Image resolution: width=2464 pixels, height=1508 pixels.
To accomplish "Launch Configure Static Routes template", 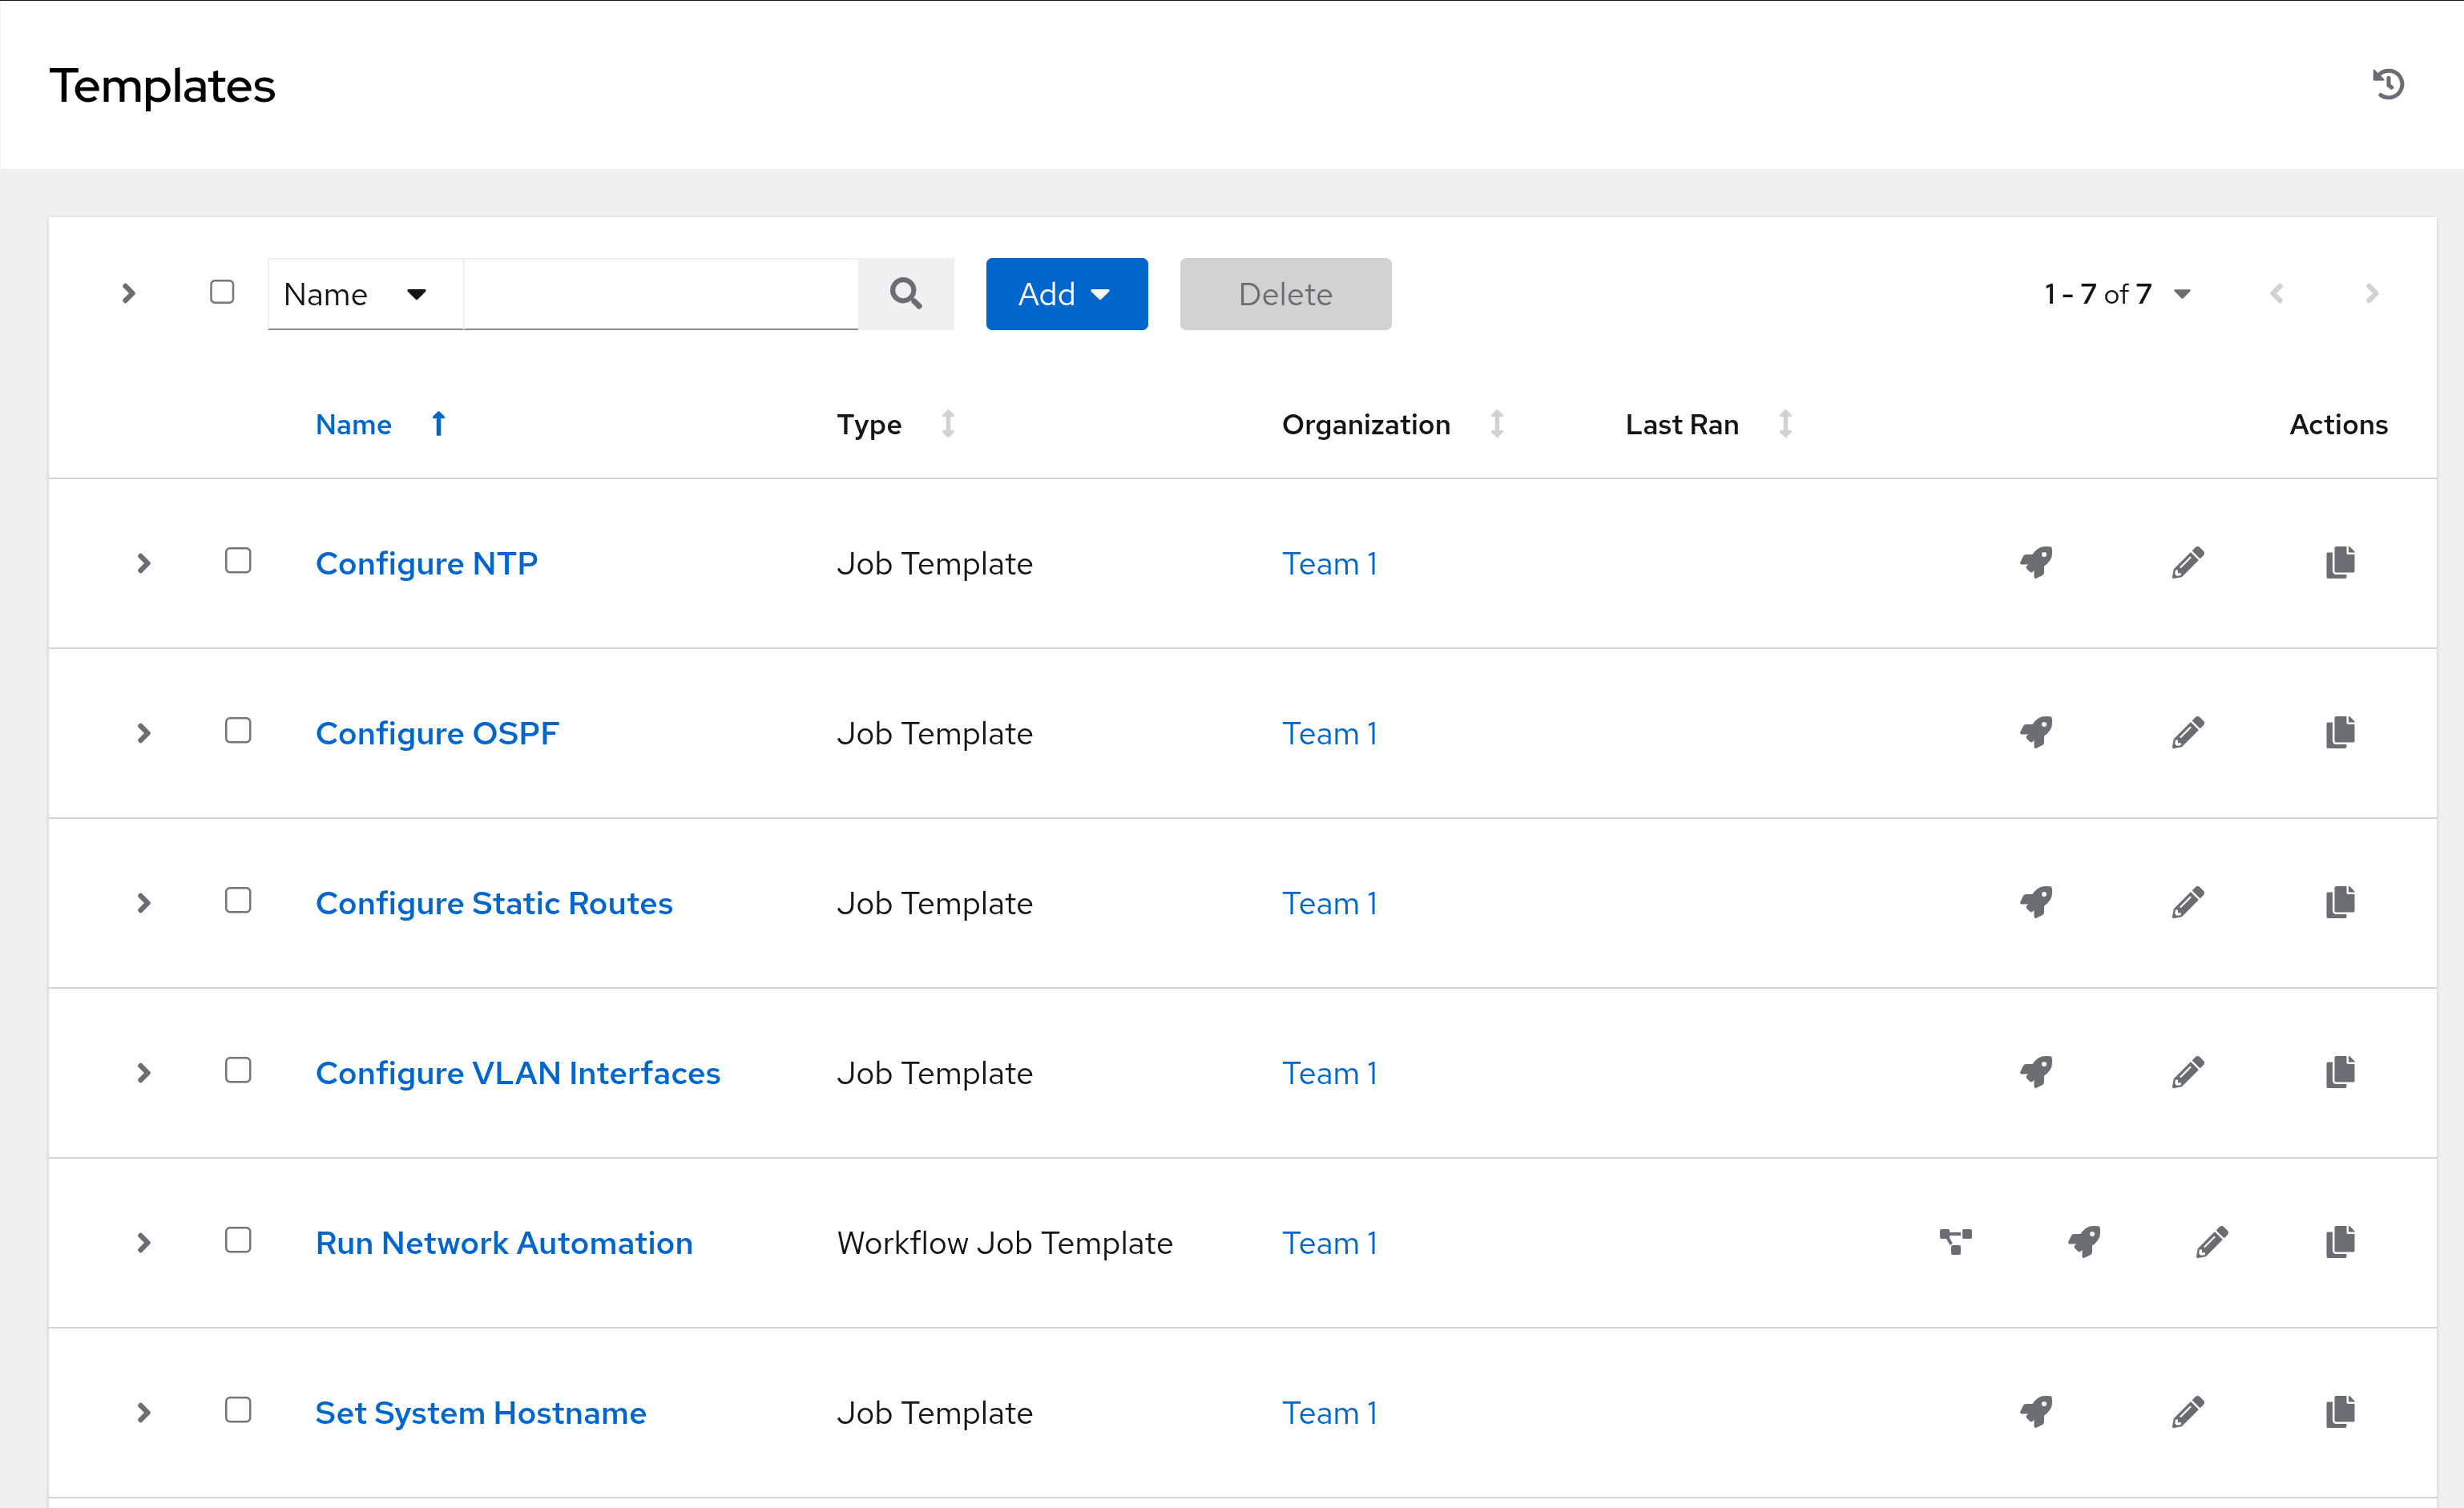I will (2036, 903).
